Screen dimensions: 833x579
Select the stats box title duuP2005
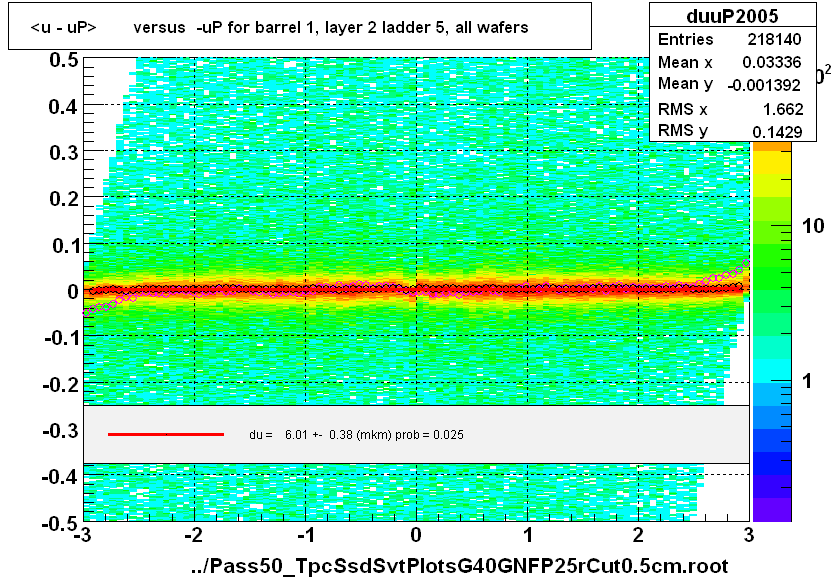[732, 16]
